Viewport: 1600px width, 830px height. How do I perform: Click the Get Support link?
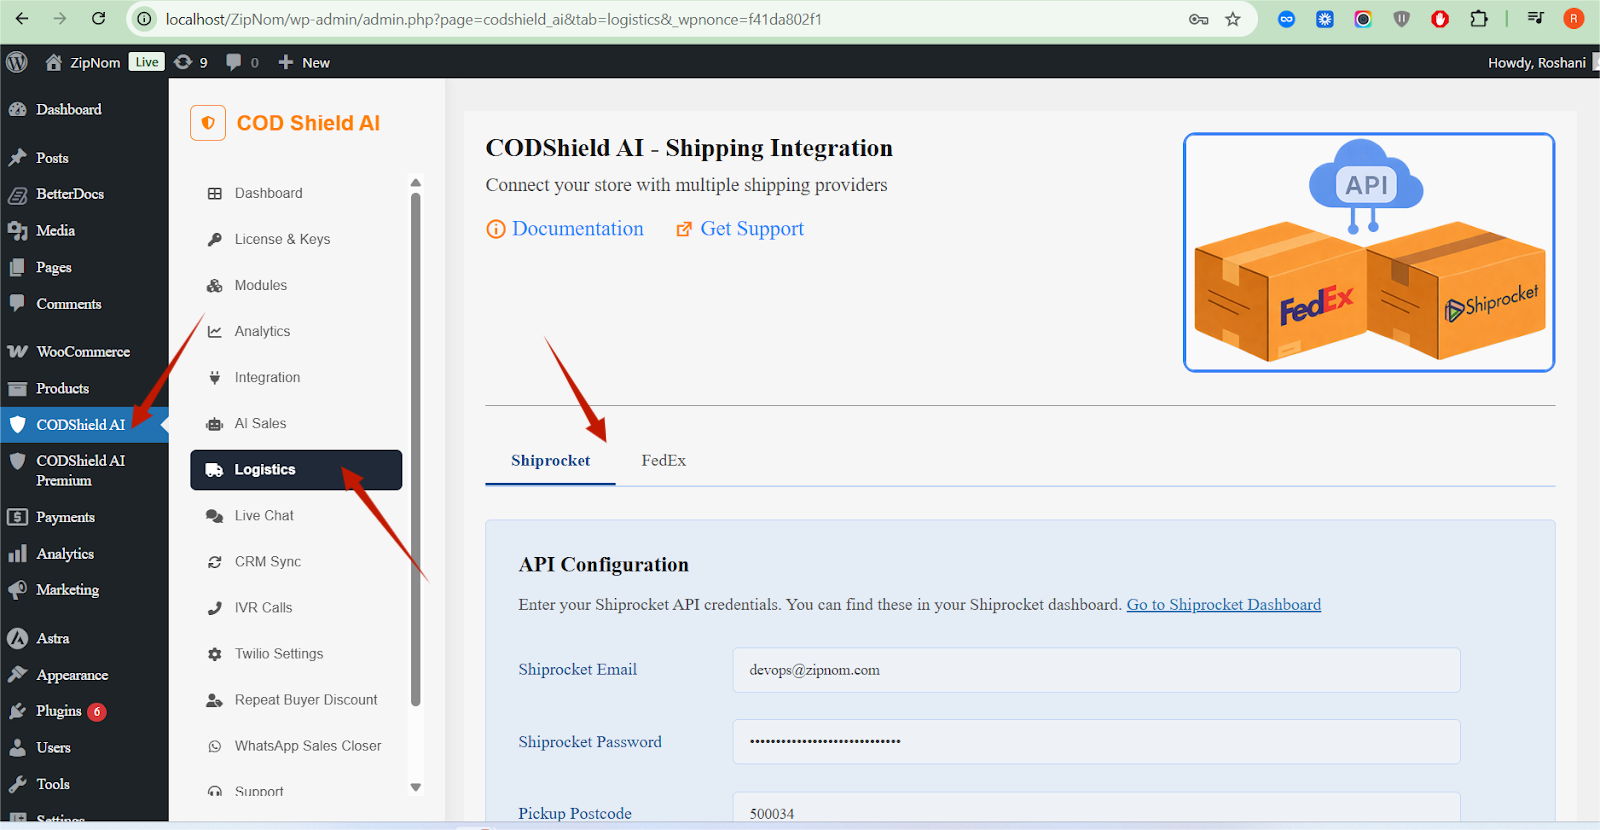point(751,229)
